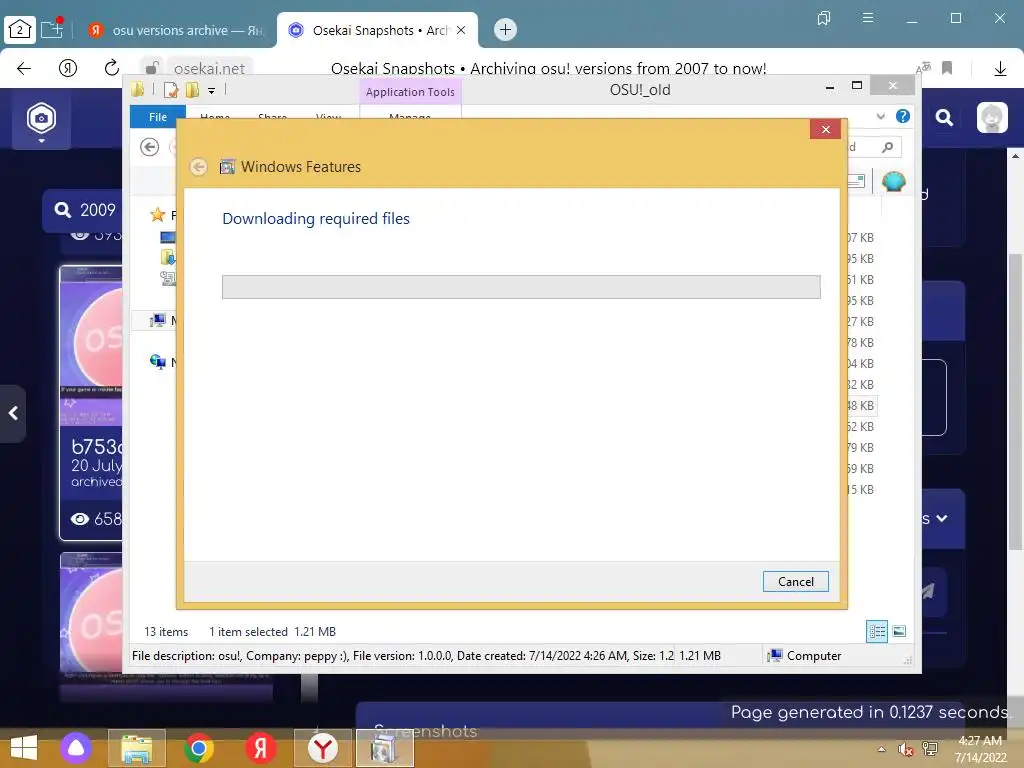Open browser menu hamburger icon
This screenshot has width=1024, height=768.
pyautogui.click(x=867, y=18)
